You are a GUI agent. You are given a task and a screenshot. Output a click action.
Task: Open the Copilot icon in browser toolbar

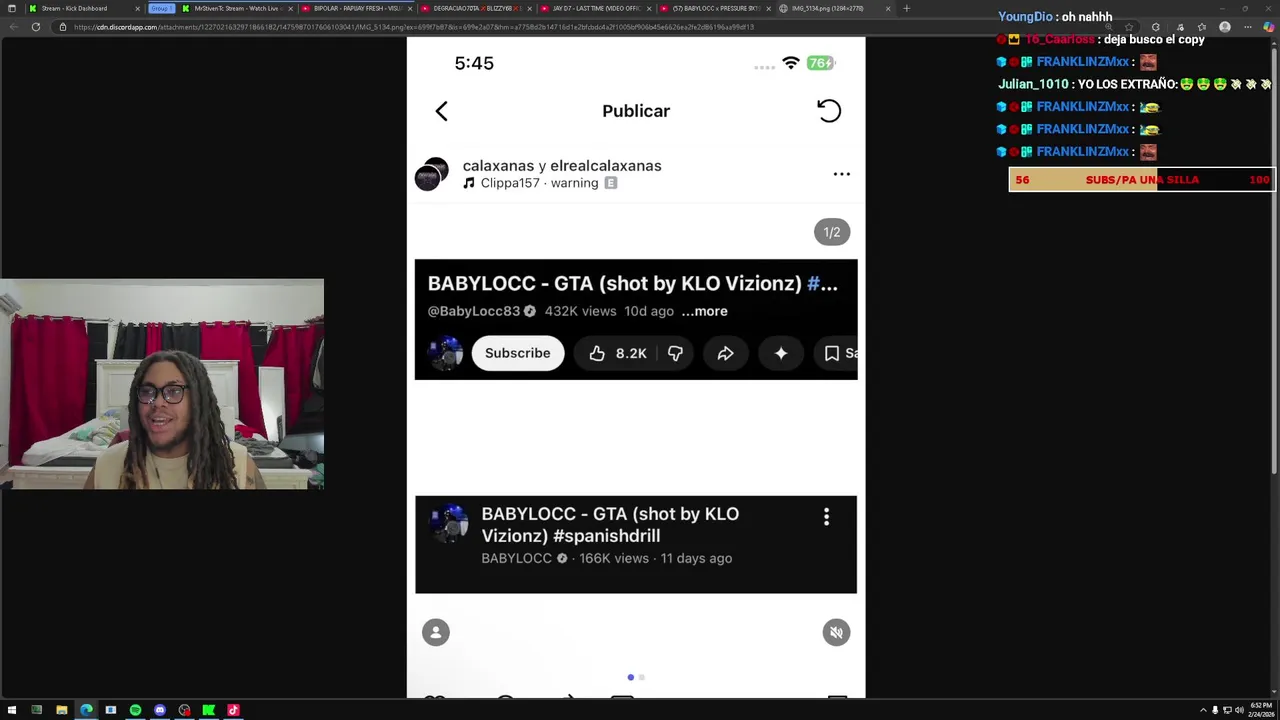click(1270, 27)
